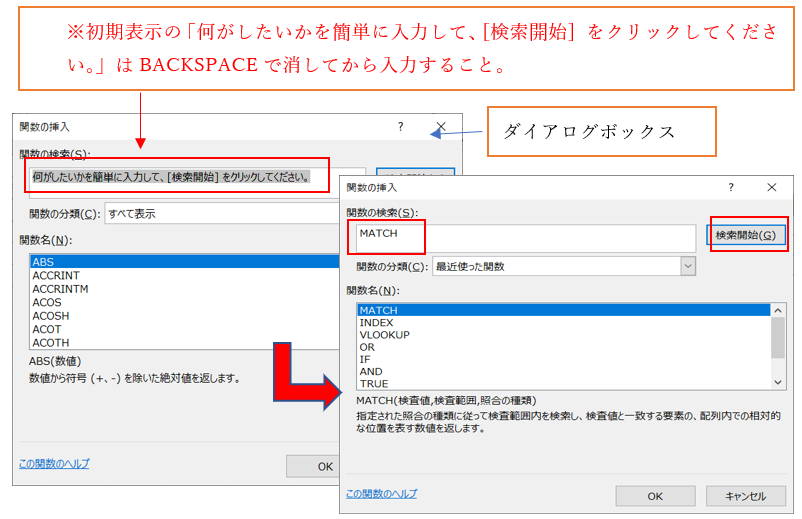Viewport: 802px width, 519px height.
Task: Choose ACOSH from the function list
Action: point(51,316)
